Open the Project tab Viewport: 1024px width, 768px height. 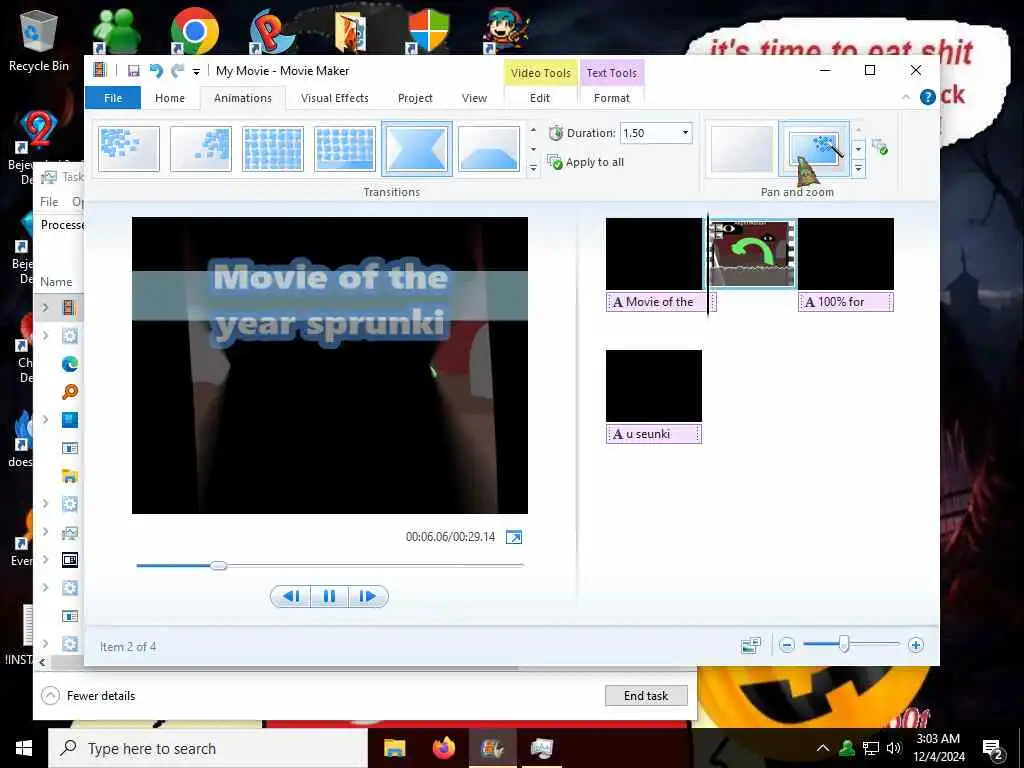pyautogui.click(x=415, y=98)
